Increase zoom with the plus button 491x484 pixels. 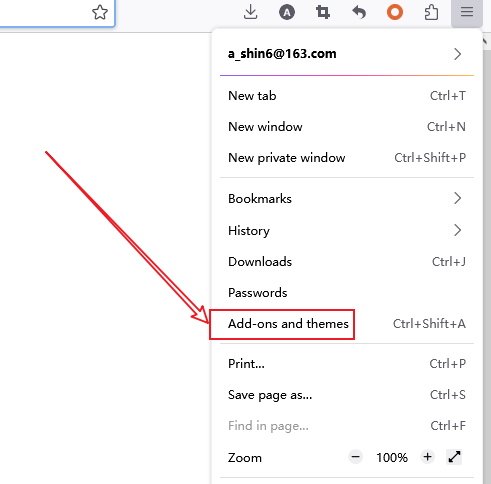[x=428, y=457]
